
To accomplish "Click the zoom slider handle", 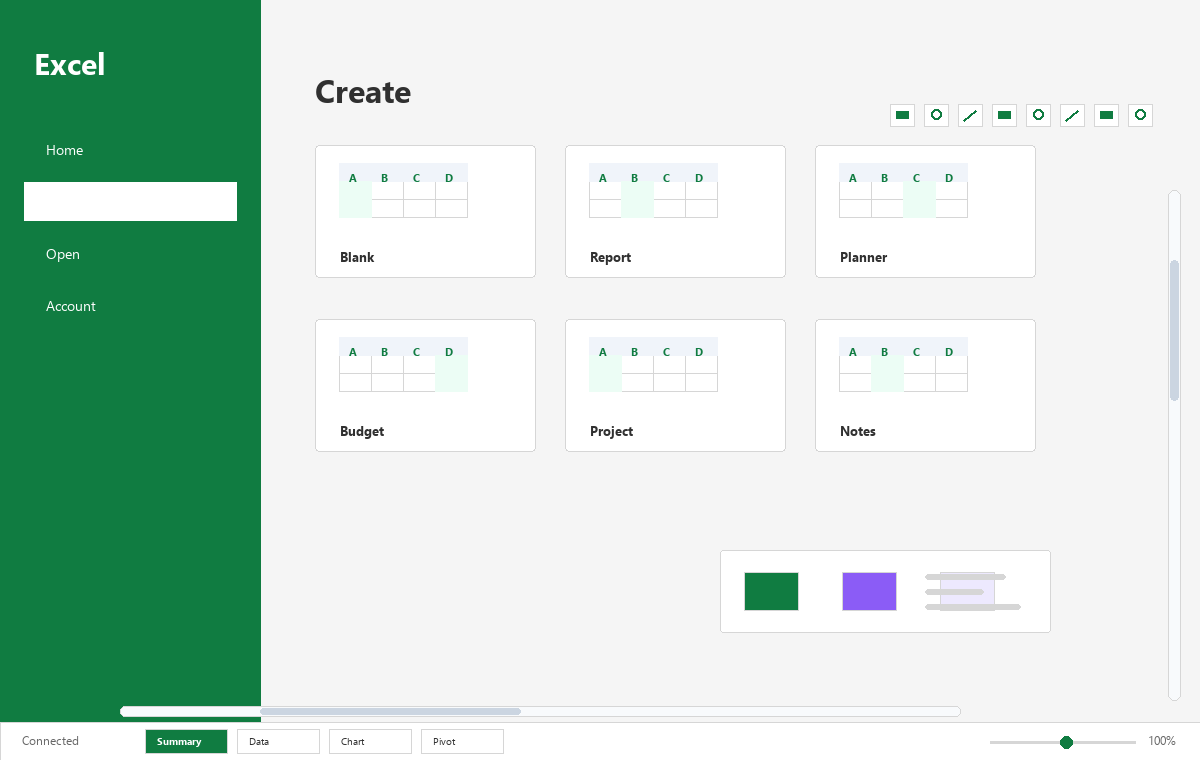I will (x=1066, y=742).
